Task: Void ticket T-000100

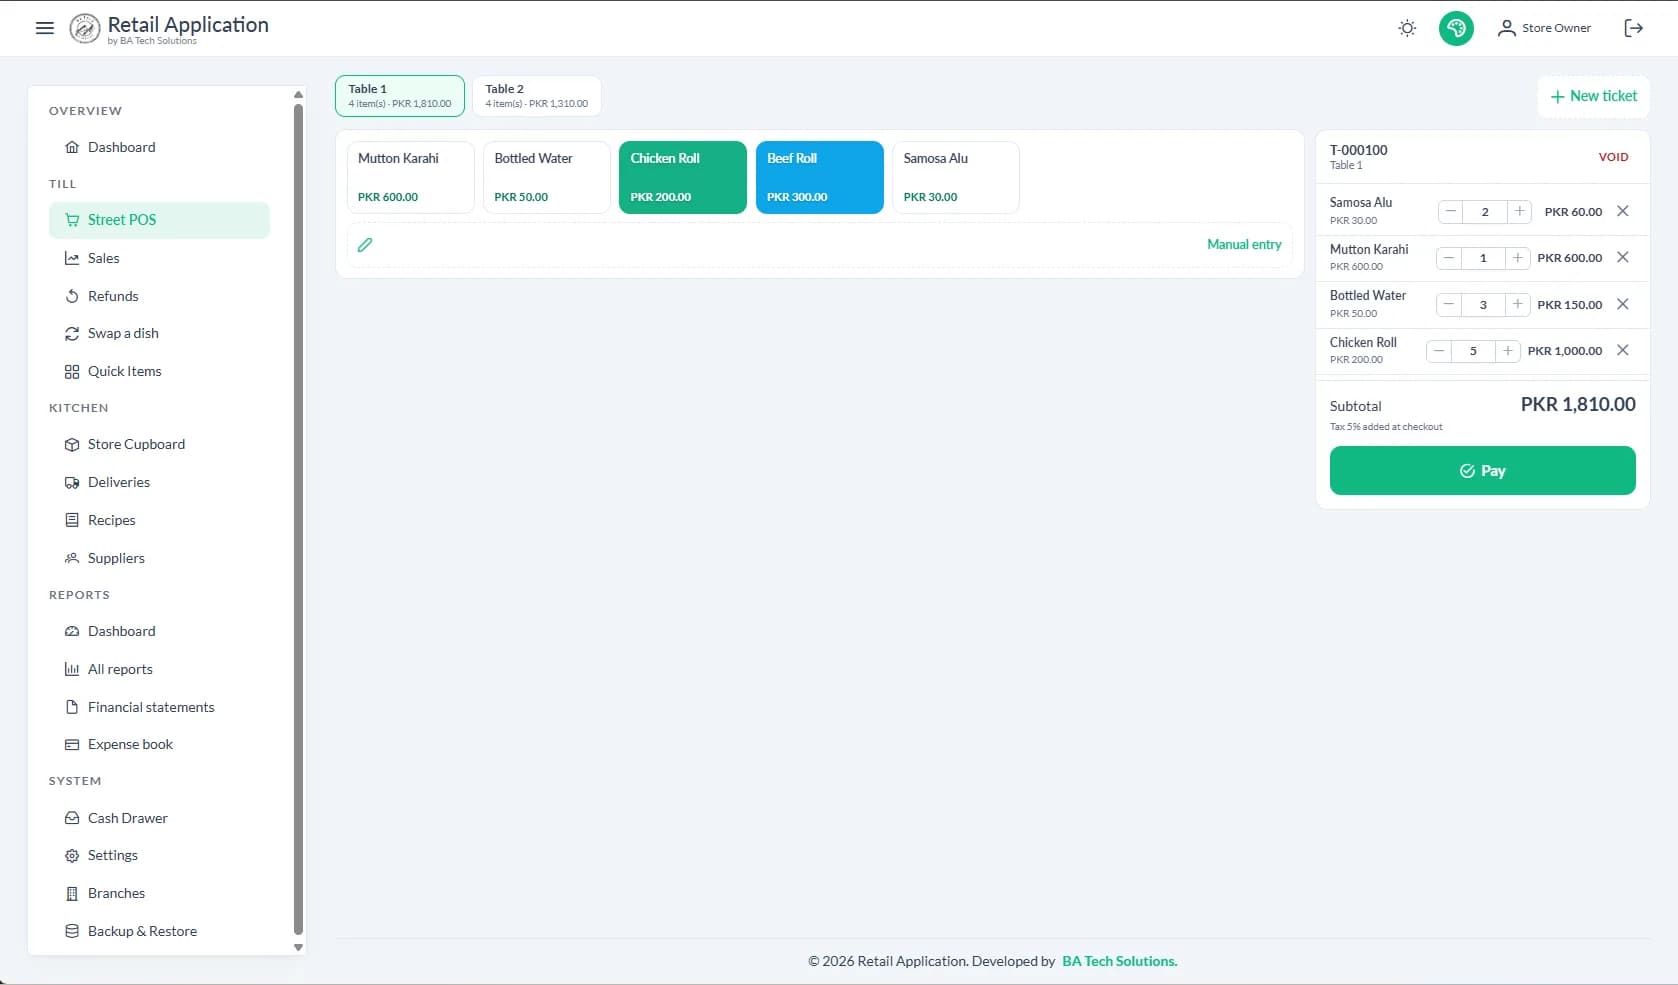Action: click(x=1613, y=157)
